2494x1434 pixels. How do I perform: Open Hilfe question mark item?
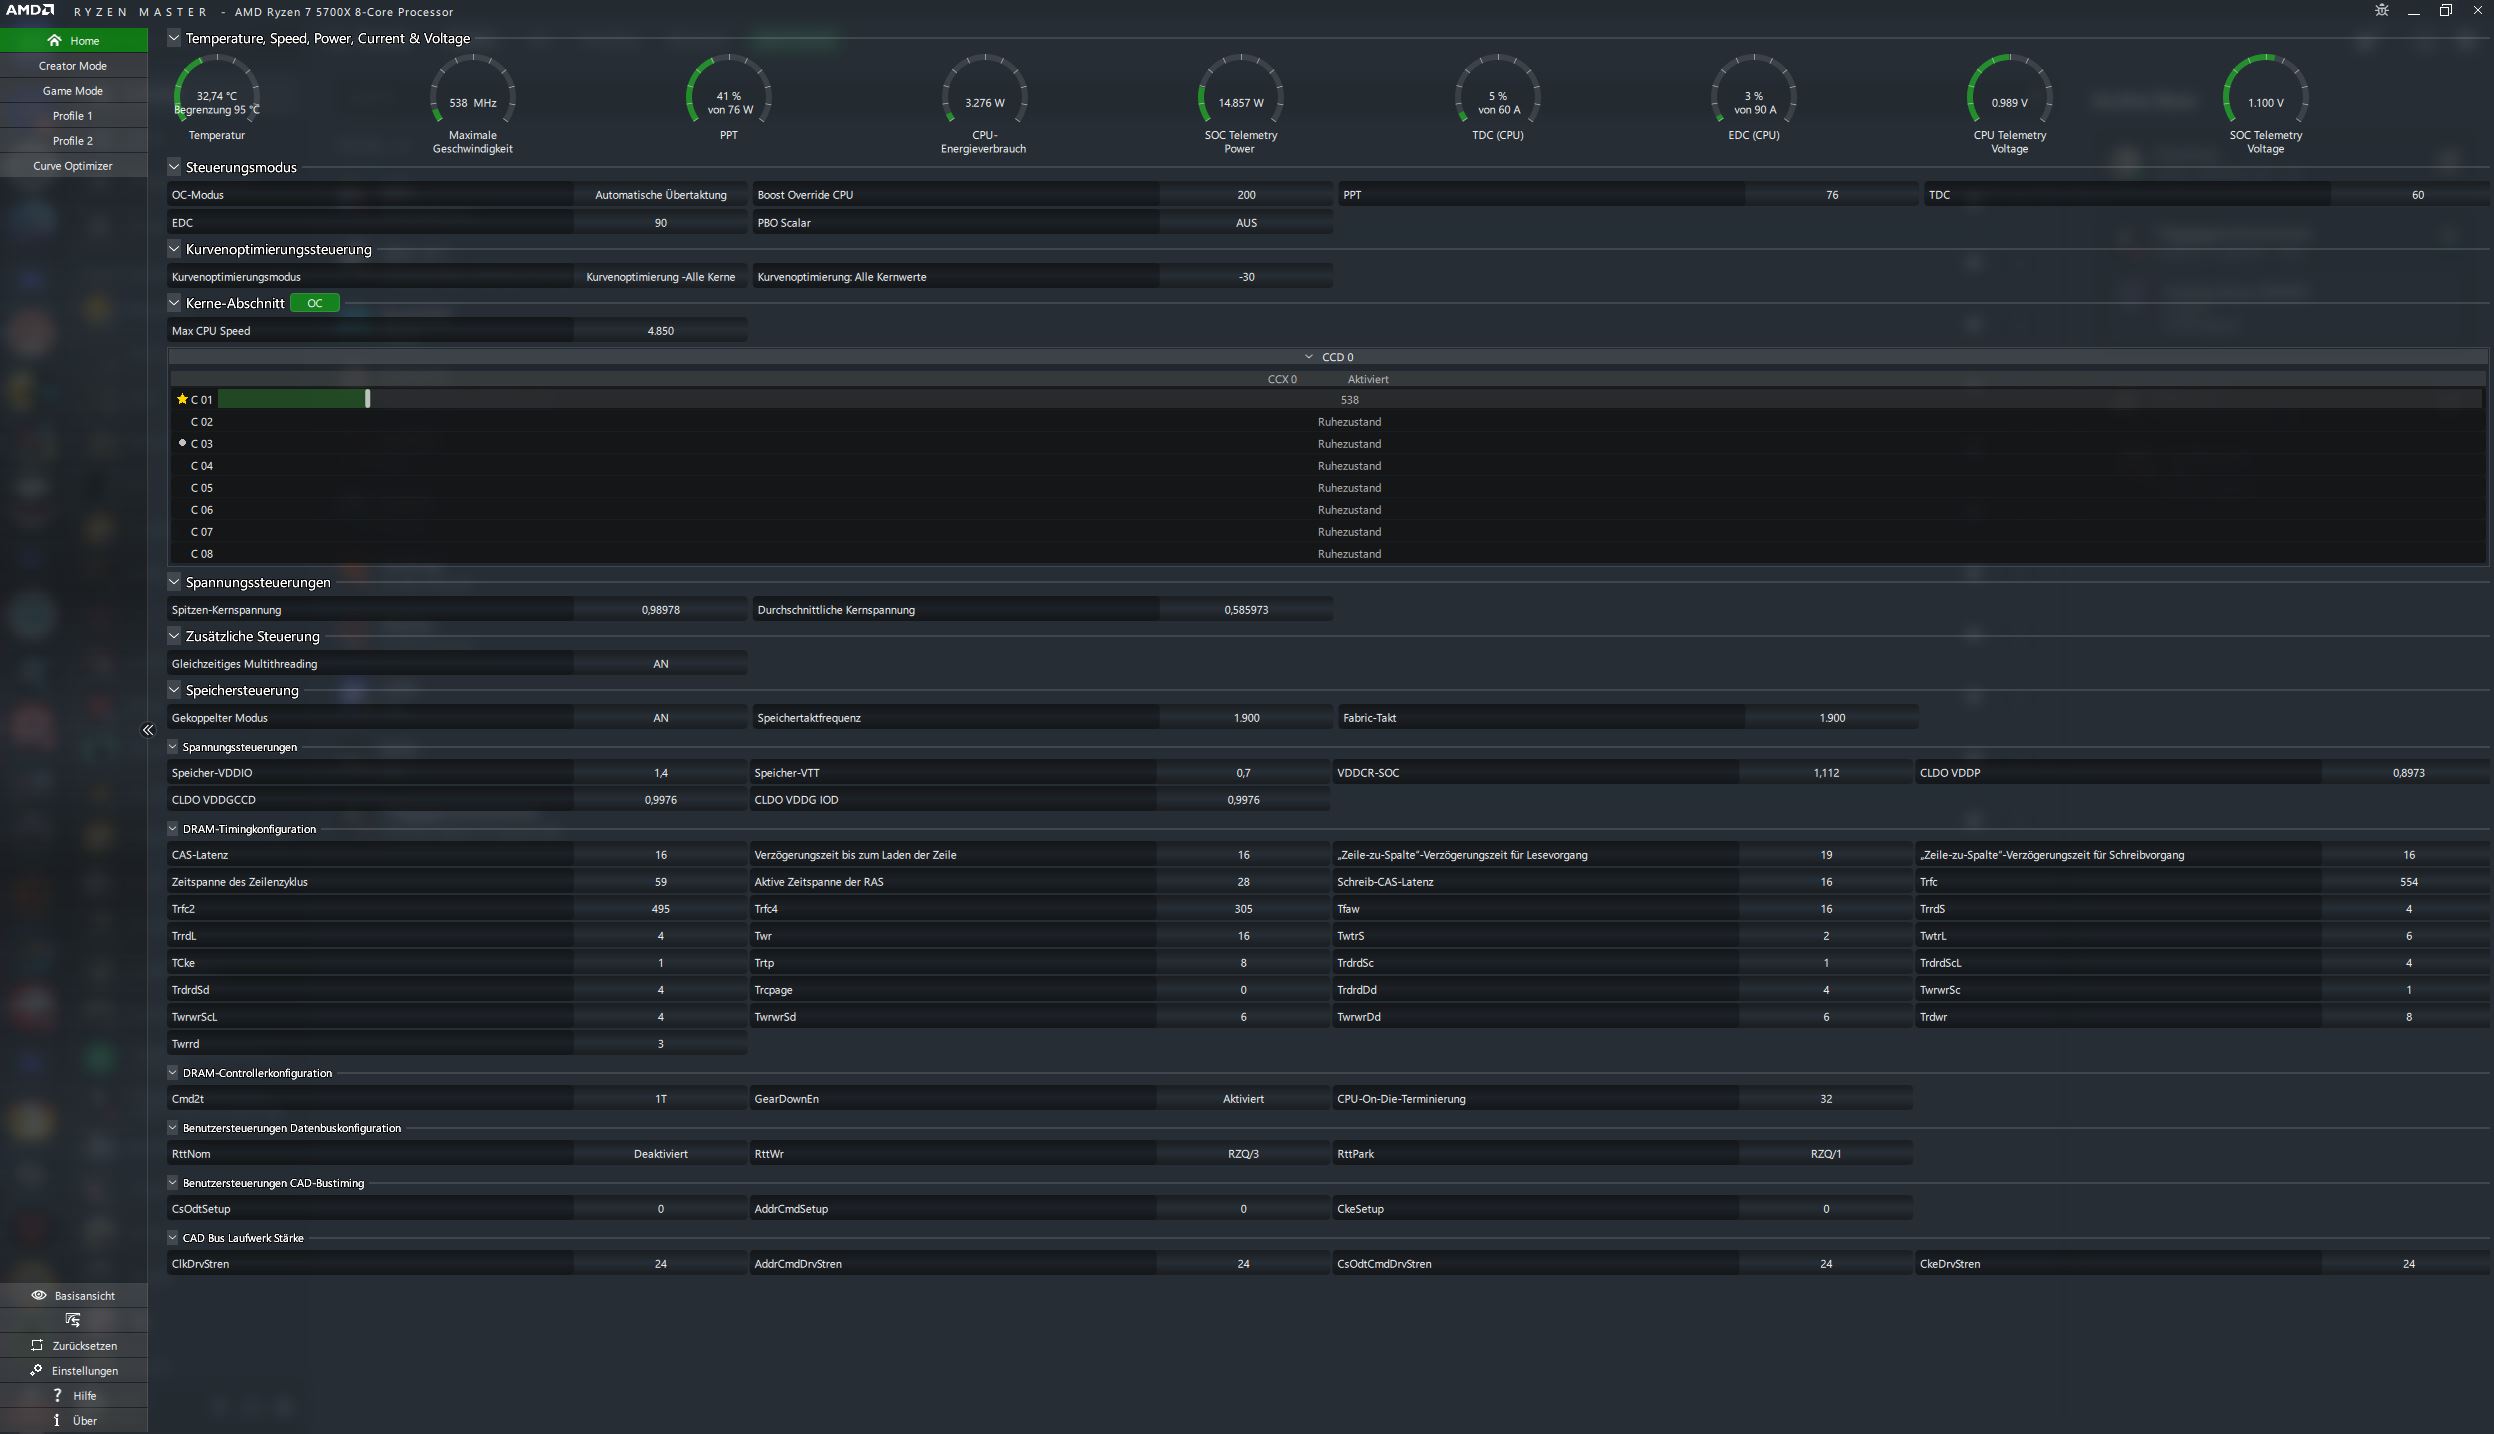pyautogui.click(x=57, y=1395)
